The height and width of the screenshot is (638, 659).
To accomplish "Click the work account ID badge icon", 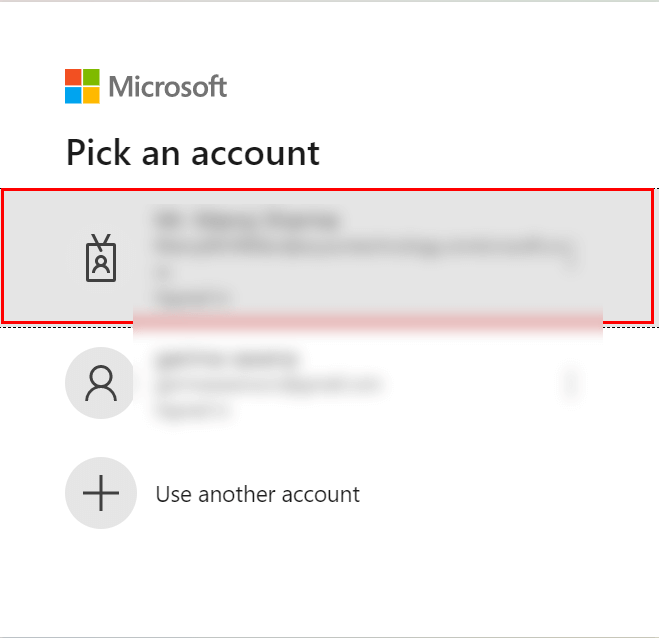I will point(101,258).
